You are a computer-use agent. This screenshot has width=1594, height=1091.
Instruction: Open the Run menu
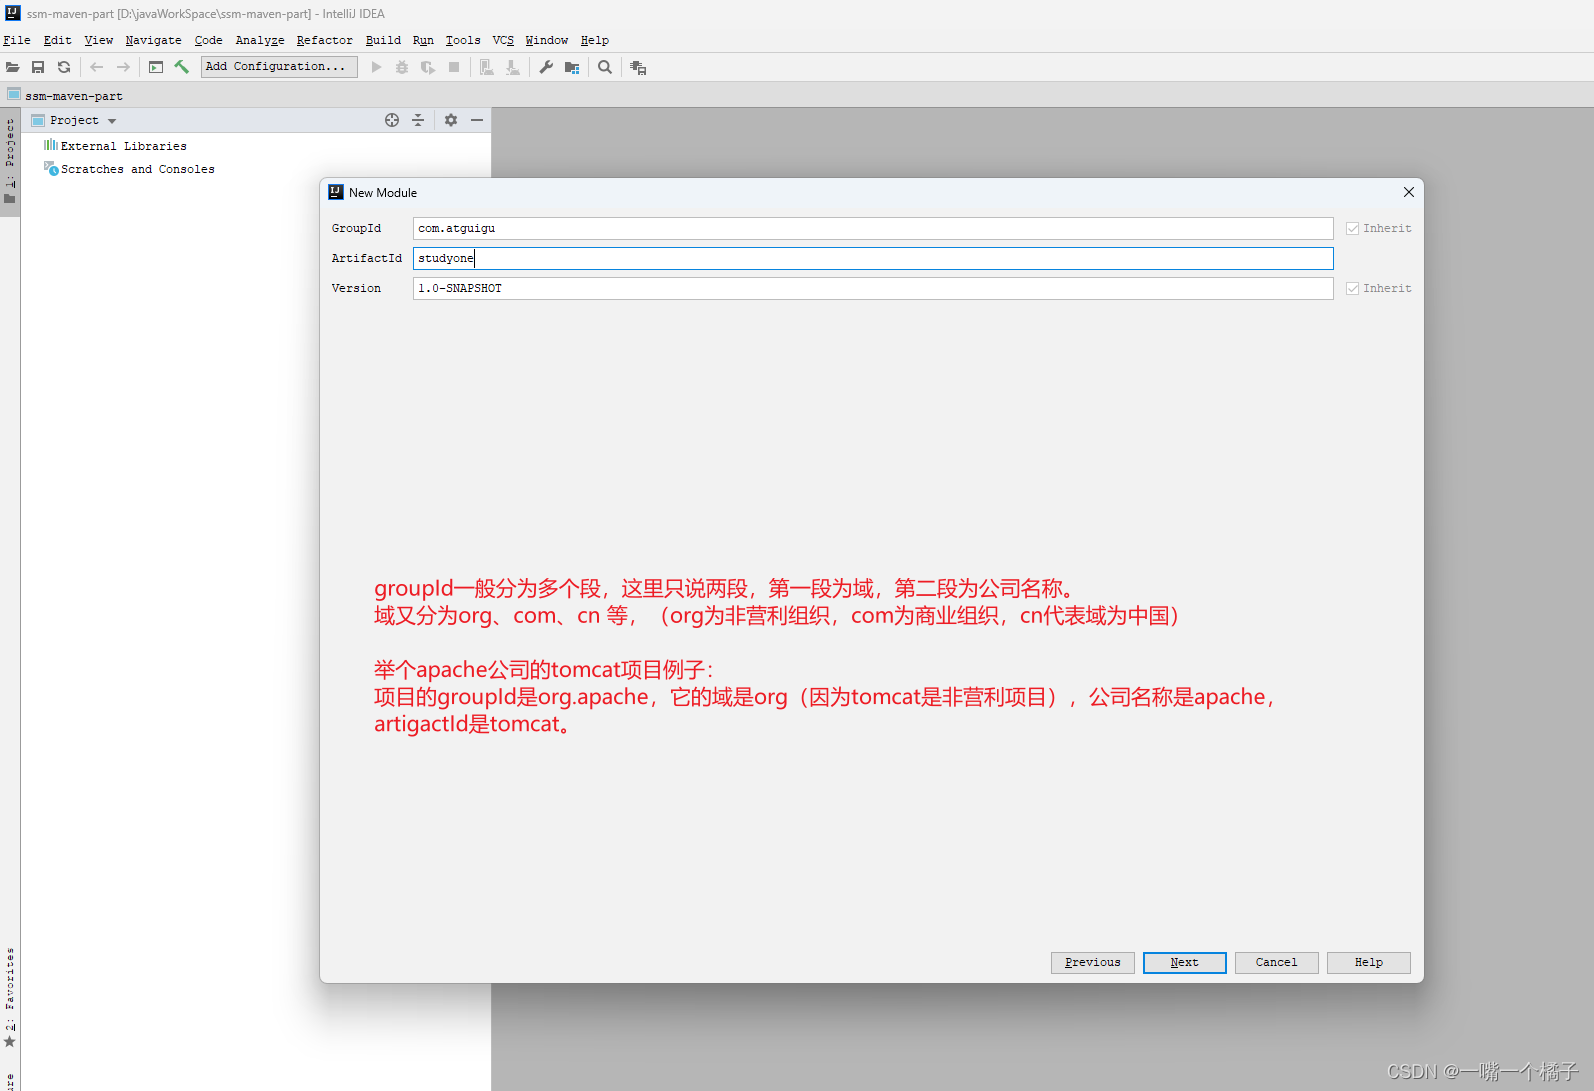click(423, 40)
